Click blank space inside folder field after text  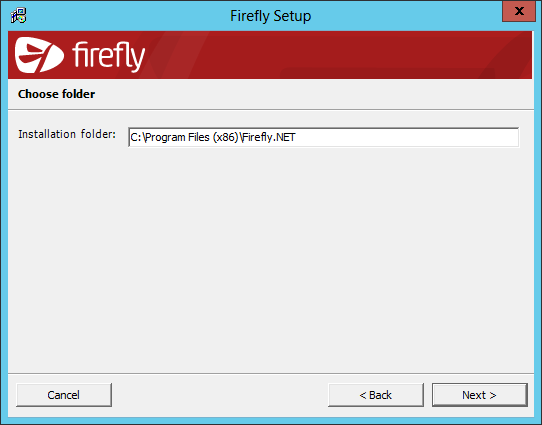coord(408,137)
